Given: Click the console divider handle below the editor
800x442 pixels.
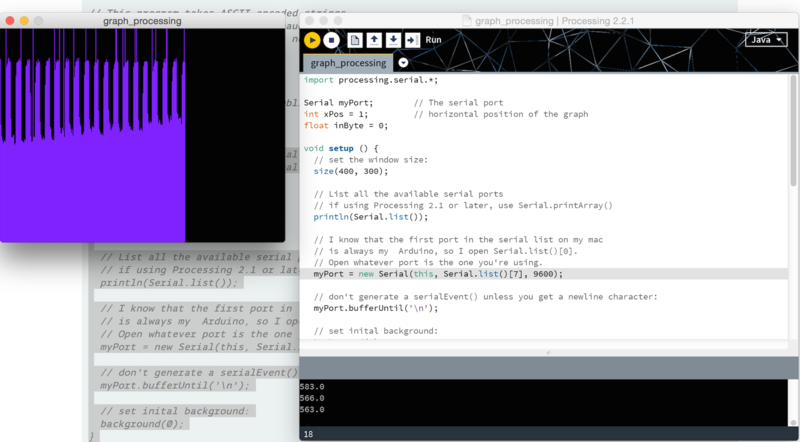Looking at the screenshot, I should tap(547, 352).
